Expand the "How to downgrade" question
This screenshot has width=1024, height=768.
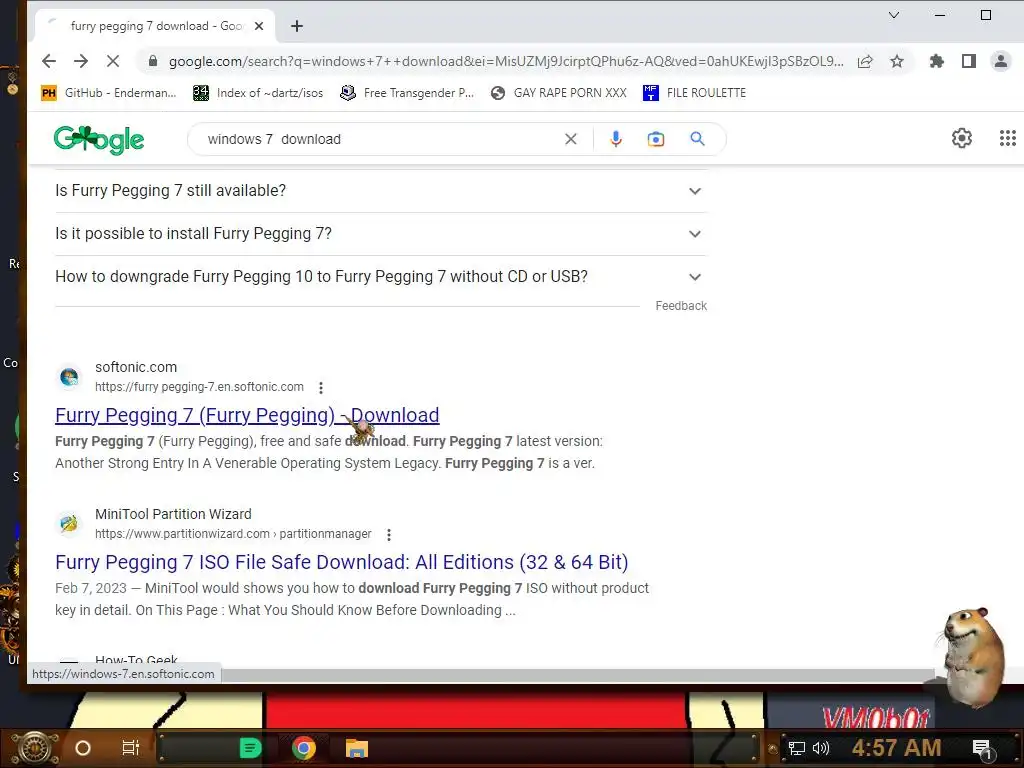[x=381, y=277]
